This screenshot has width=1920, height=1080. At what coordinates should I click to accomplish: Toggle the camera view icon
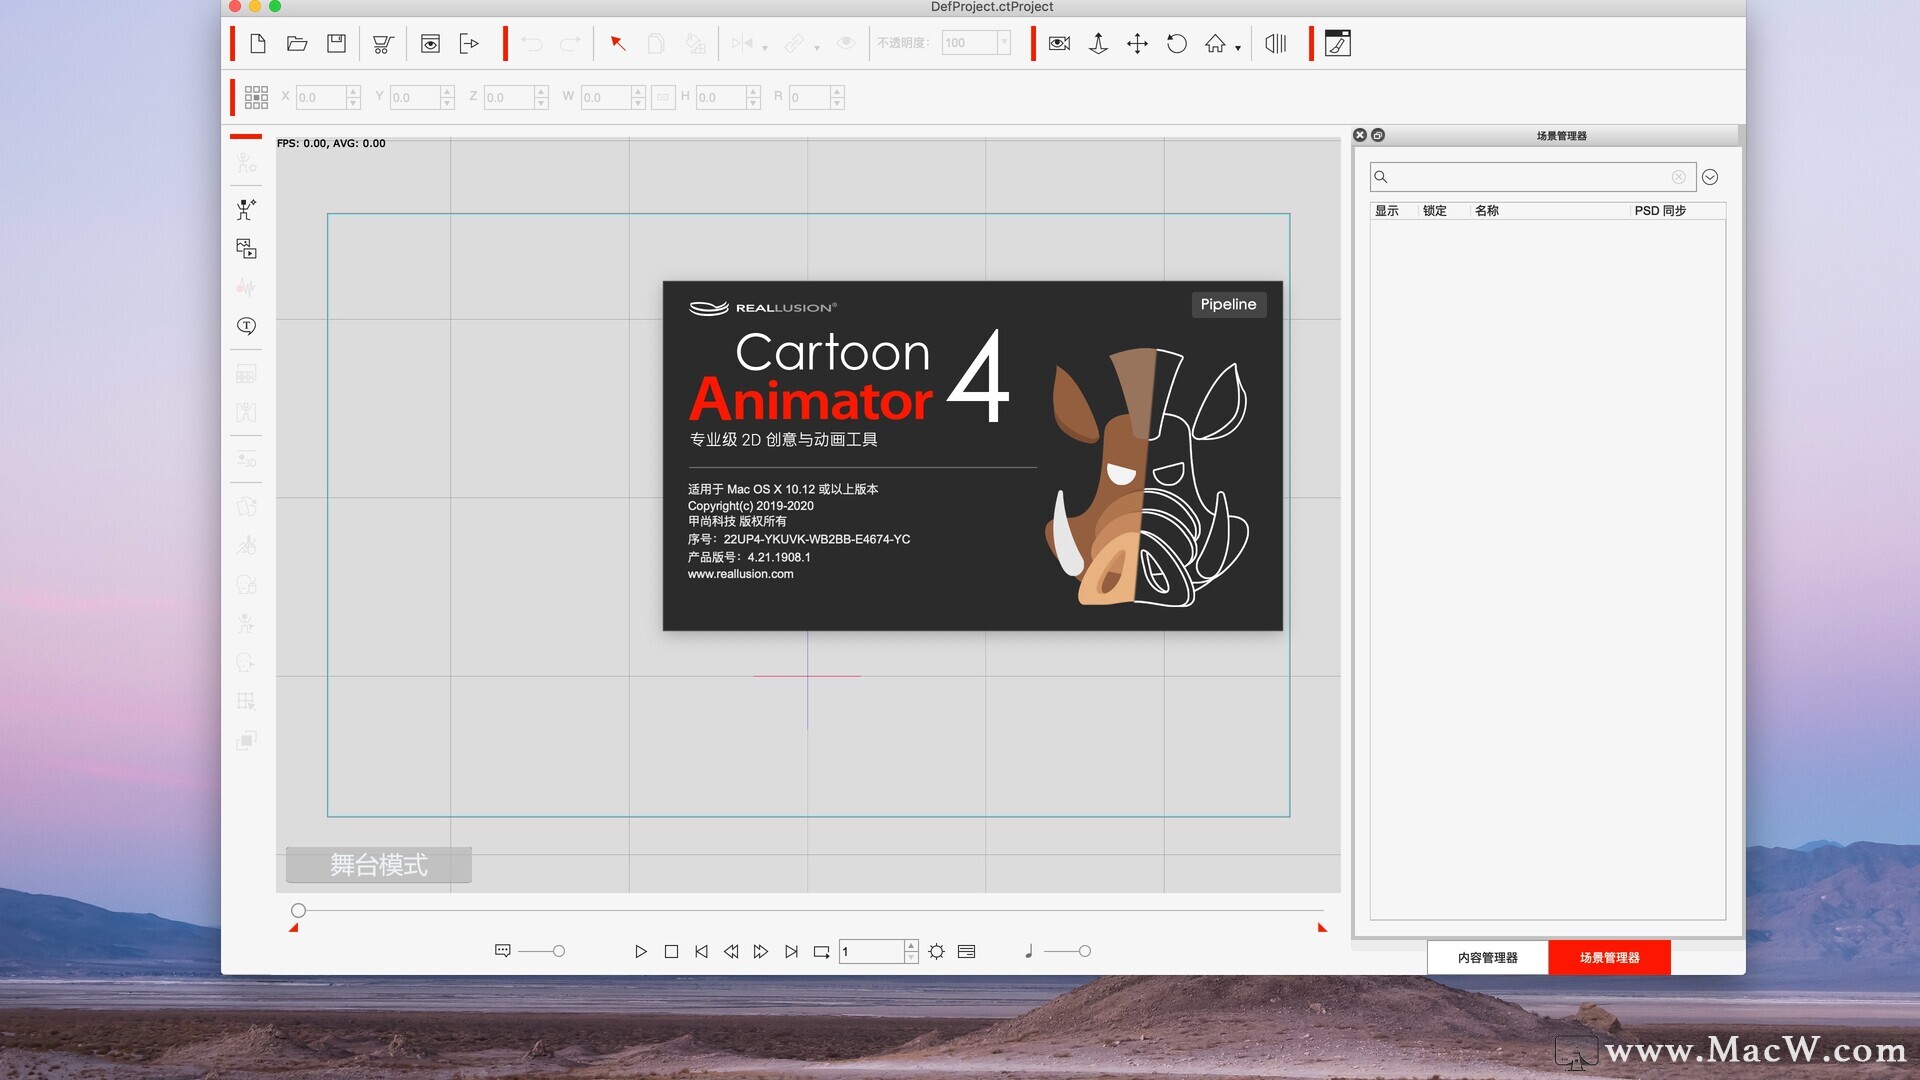1059,43
